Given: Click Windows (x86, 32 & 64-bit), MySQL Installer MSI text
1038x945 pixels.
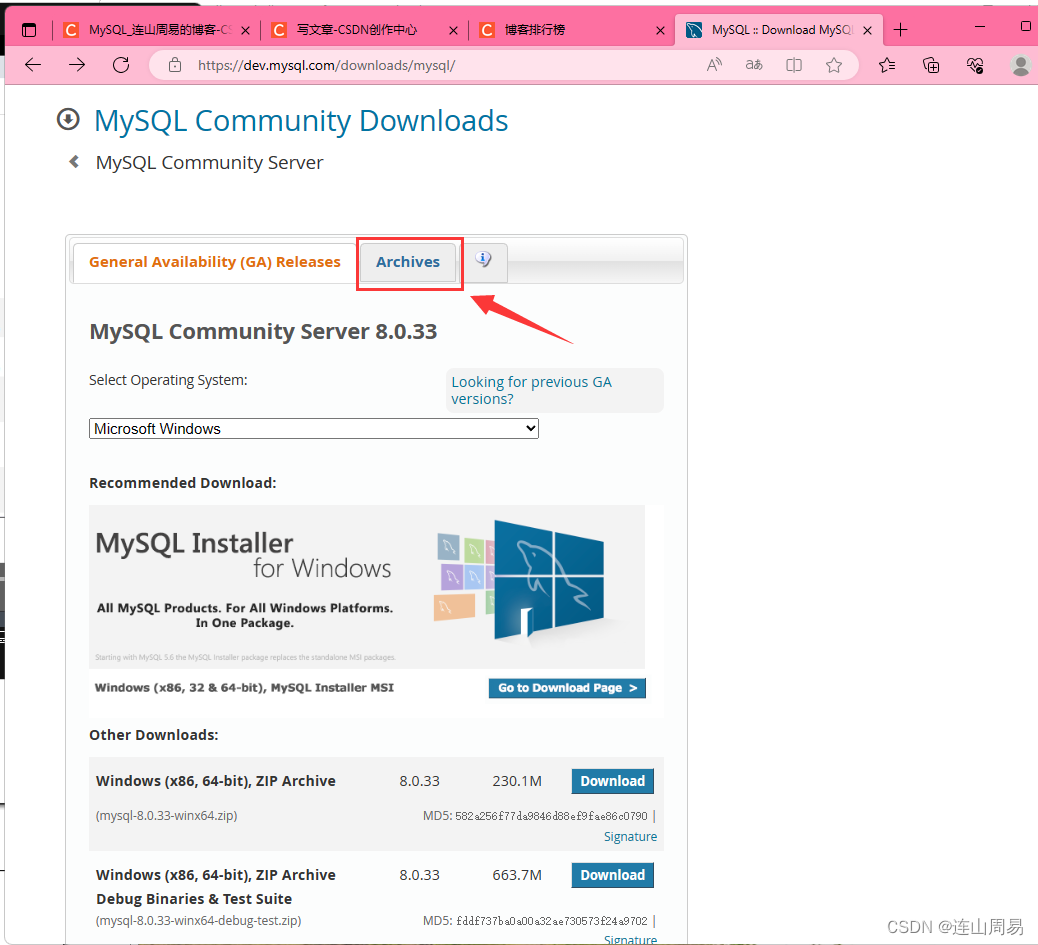Looking at the screenshot, I should pyautogui.click(x=244, y=688).
